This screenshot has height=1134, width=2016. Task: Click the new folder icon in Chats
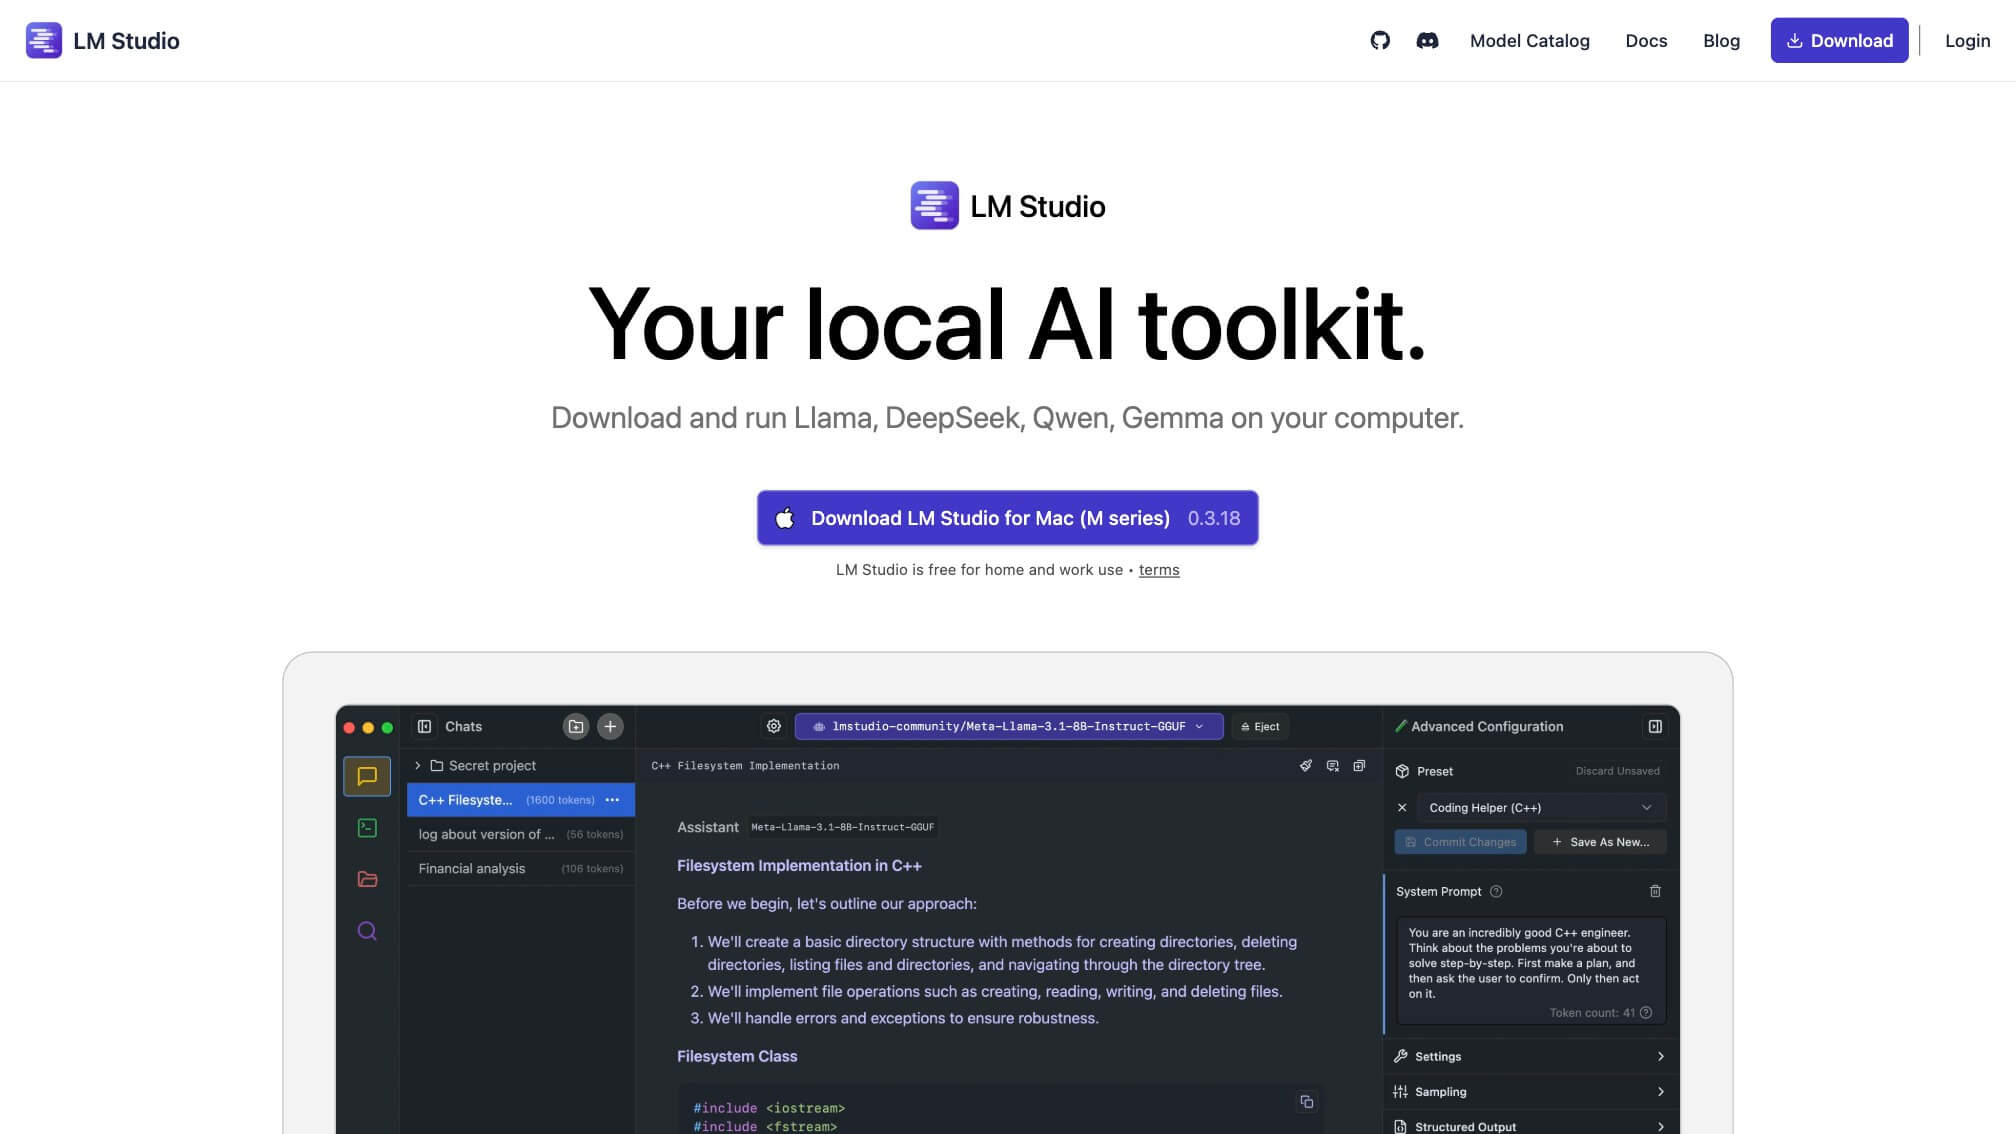coord(576,727)
